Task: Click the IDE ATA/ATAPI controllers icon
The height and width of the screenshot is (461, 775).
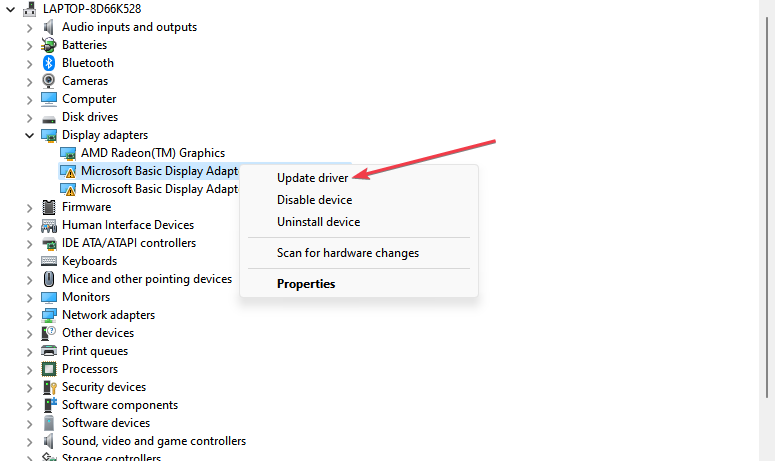Action: click(x=48, y=243)
